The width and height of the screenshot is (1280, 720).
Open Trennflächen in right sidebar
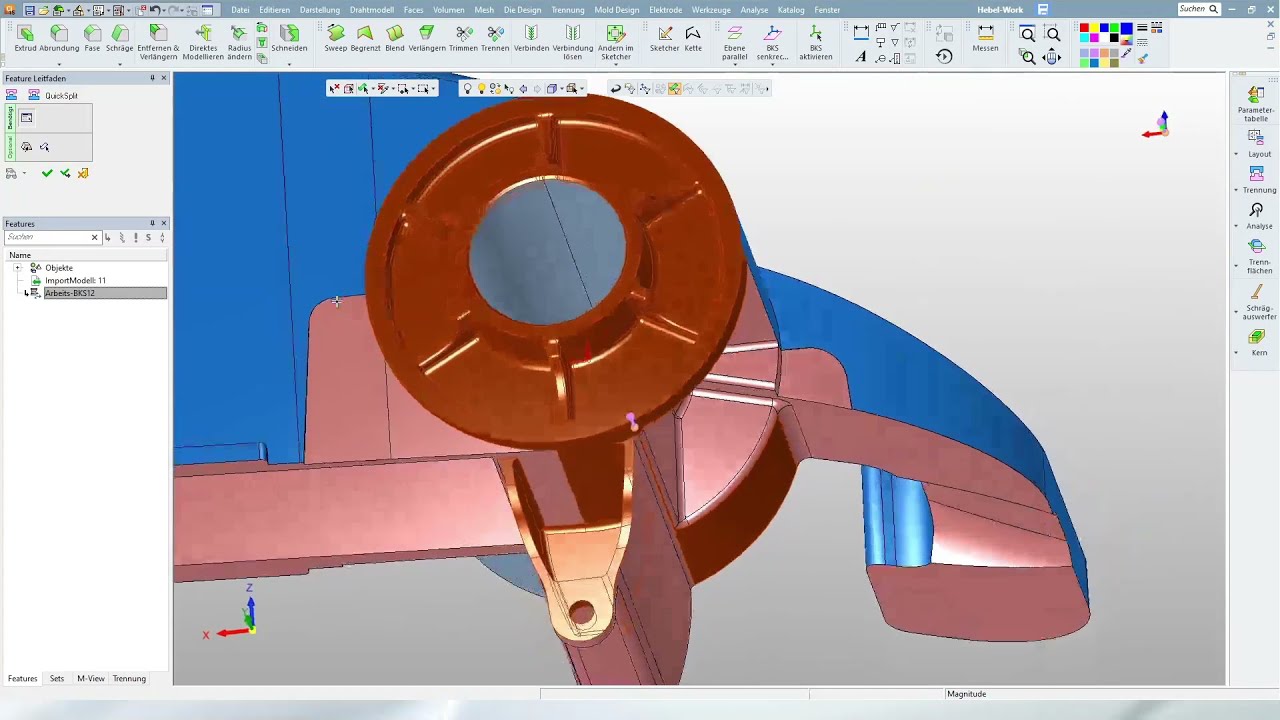[1258, 256]
